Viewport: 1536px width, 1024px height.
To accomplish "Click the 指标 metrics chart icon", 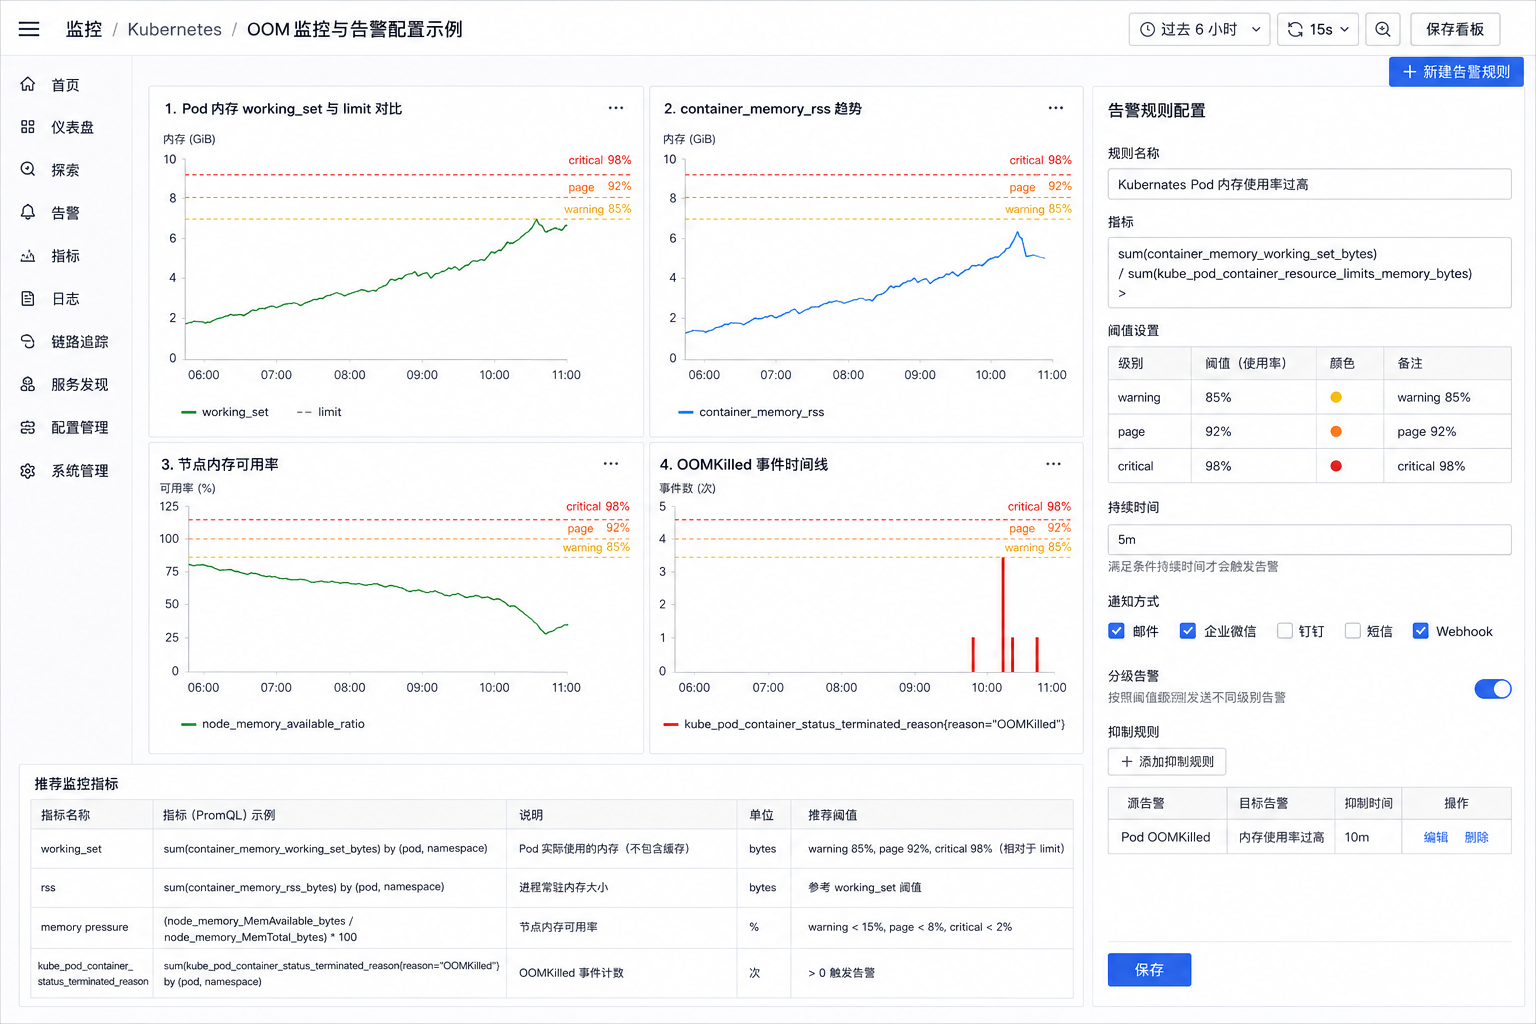I will [28, 255].
